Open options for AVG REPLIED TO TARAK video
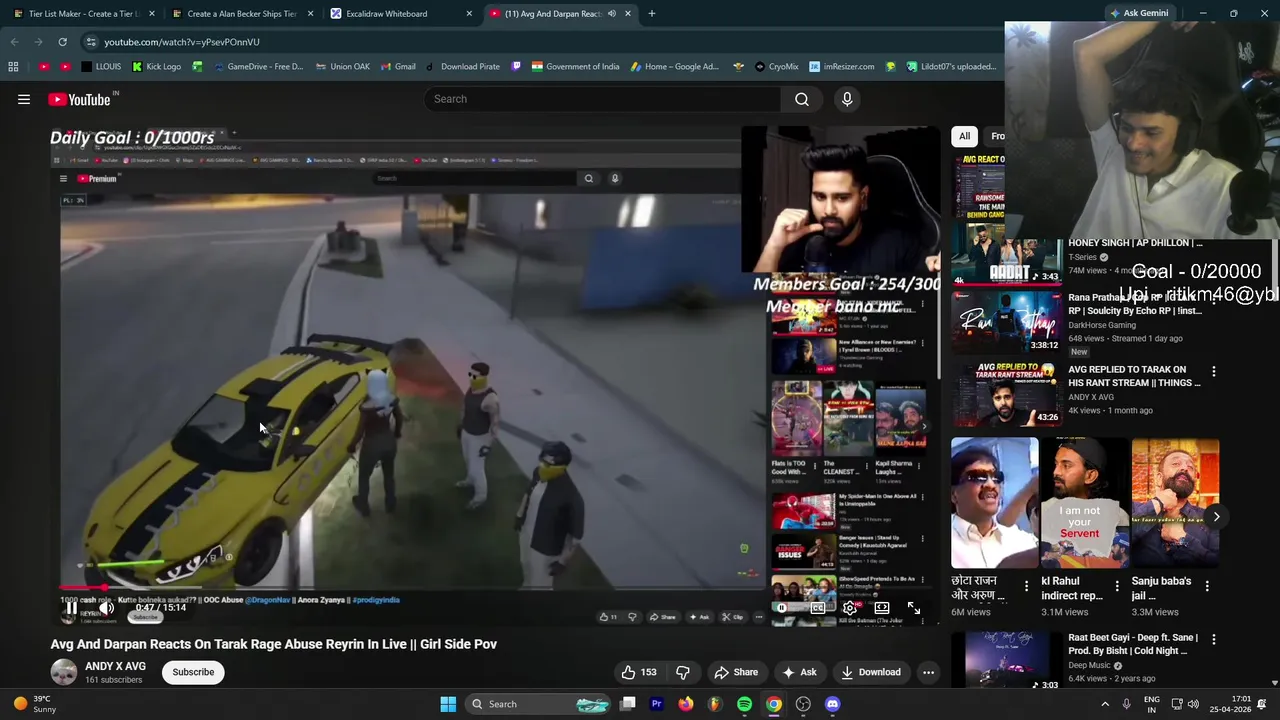1280x720 pixels. (x=1214, y=371)
